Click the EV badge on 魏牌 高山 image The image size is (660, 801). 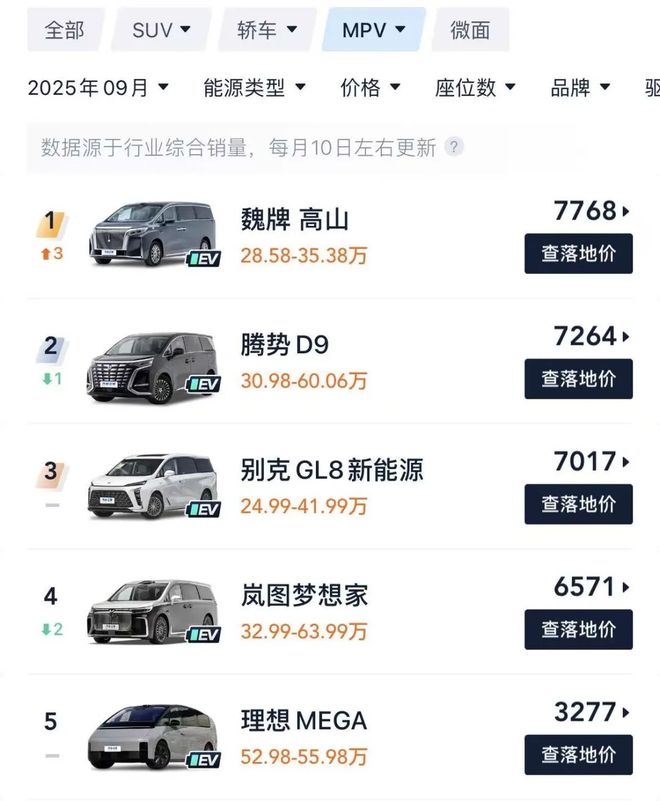coord(204,259)
